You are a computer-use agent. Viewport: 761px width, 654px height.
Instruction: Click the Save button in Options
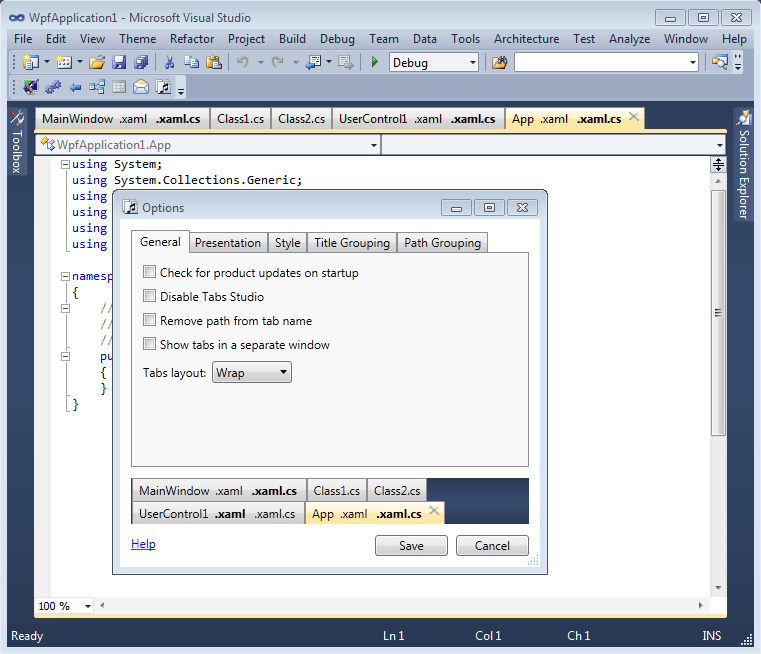coord(411,545)
